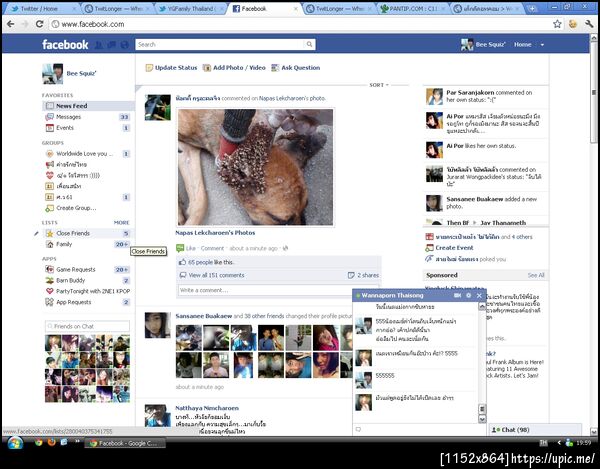
Task: Expand MORE lists in sidebar
Action: pyautogui.click(x=122, y=223)
